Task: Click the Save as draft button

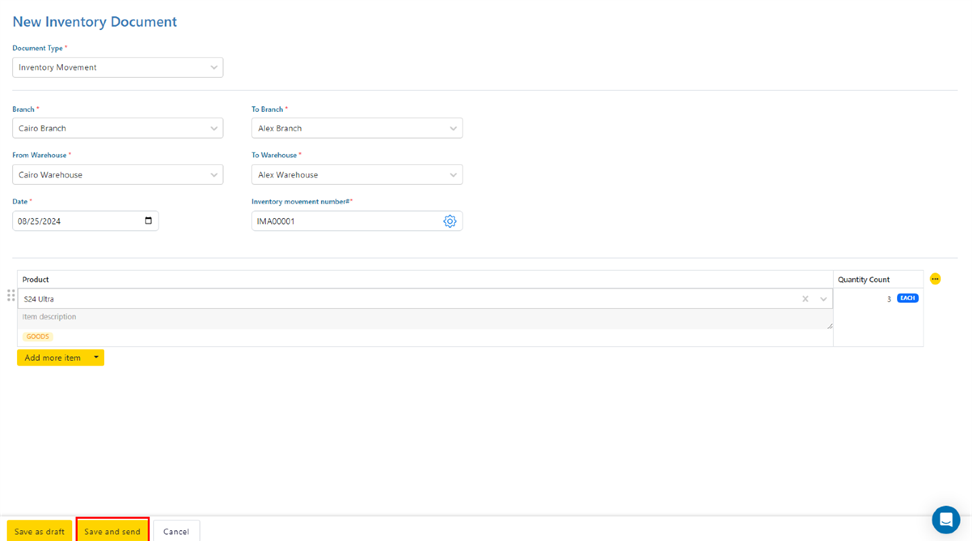Action: coord(39,531)
